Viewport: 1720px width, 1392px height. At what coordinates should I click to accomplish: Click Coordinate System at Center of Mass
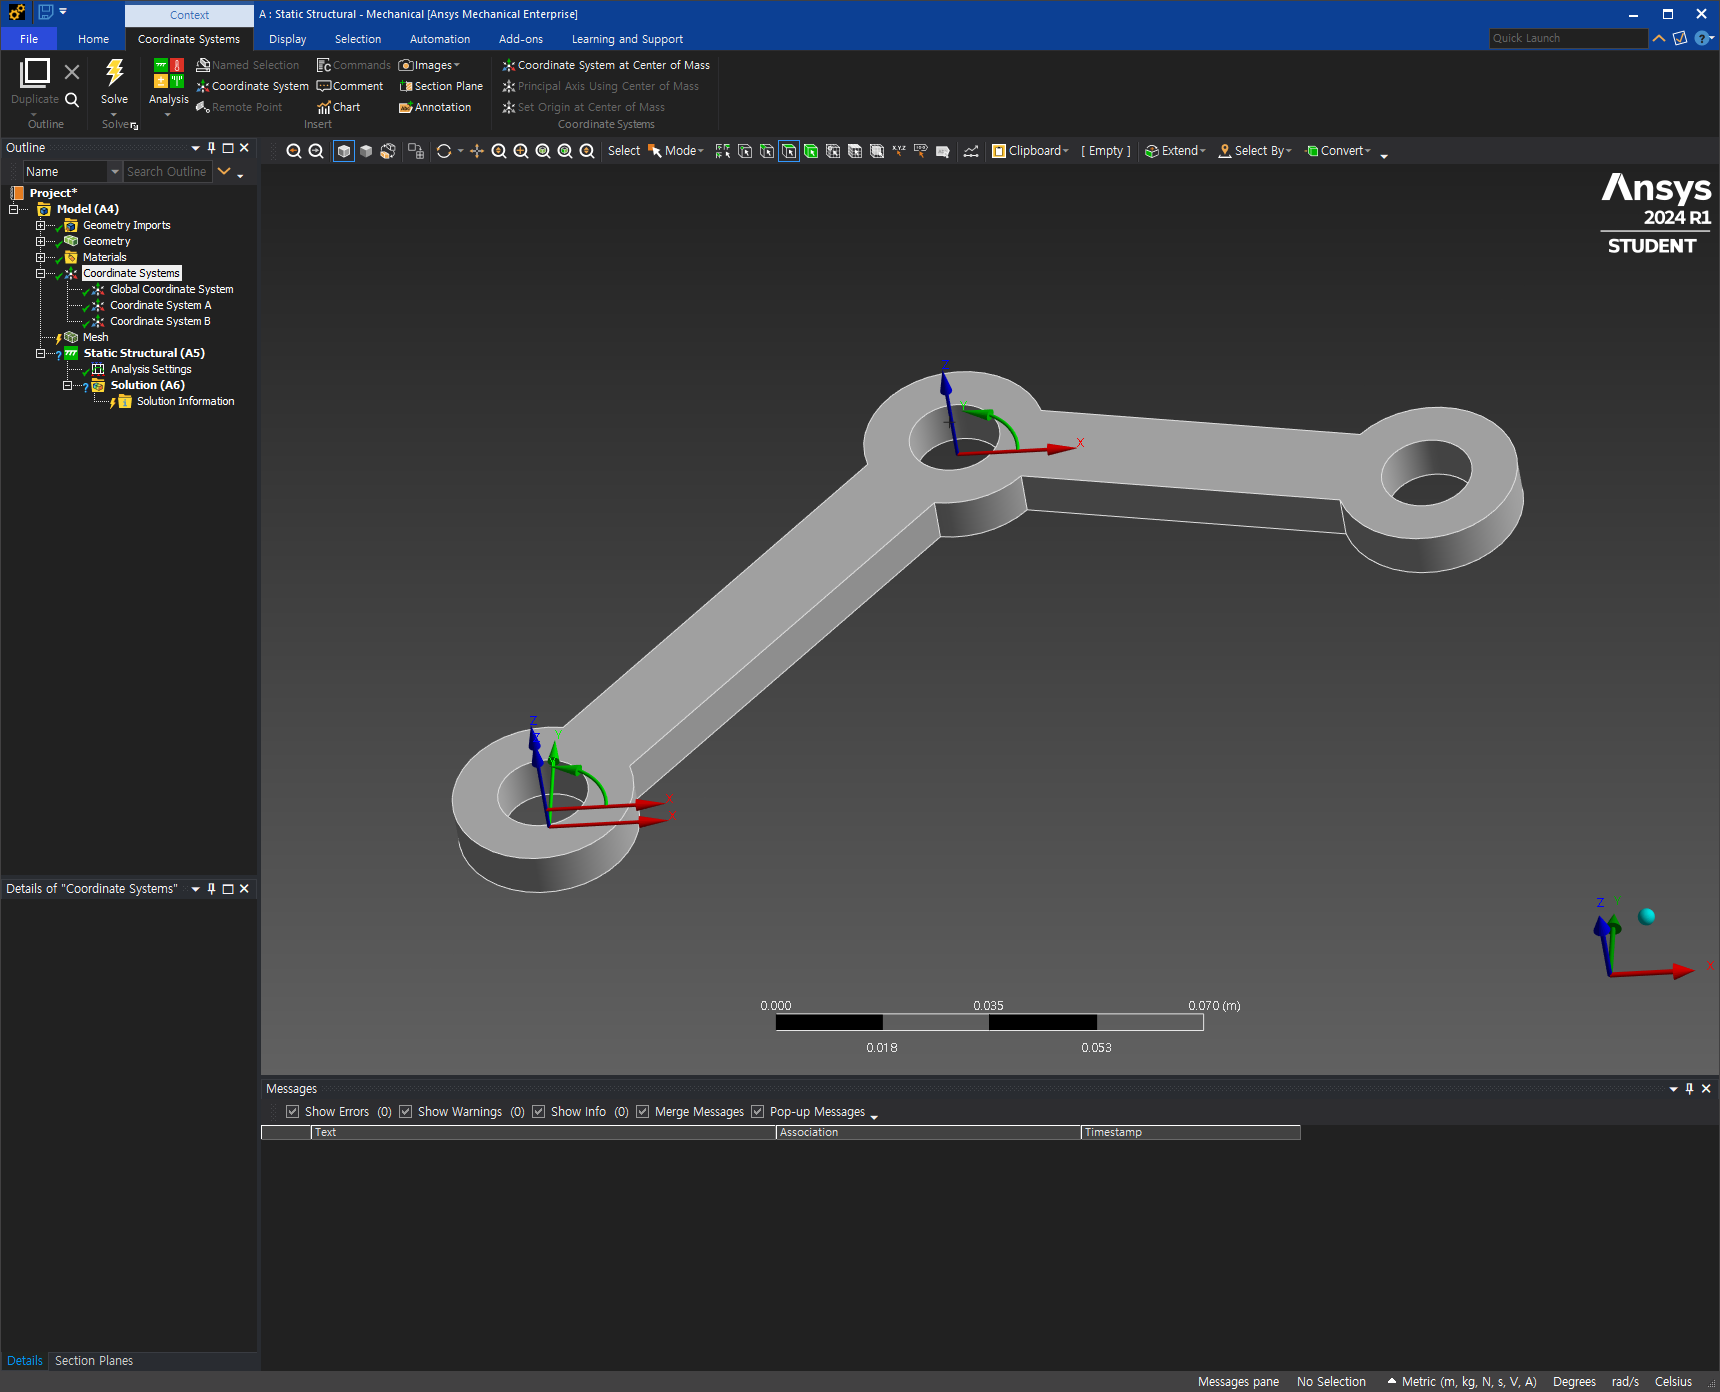click(x=606, y=65)
